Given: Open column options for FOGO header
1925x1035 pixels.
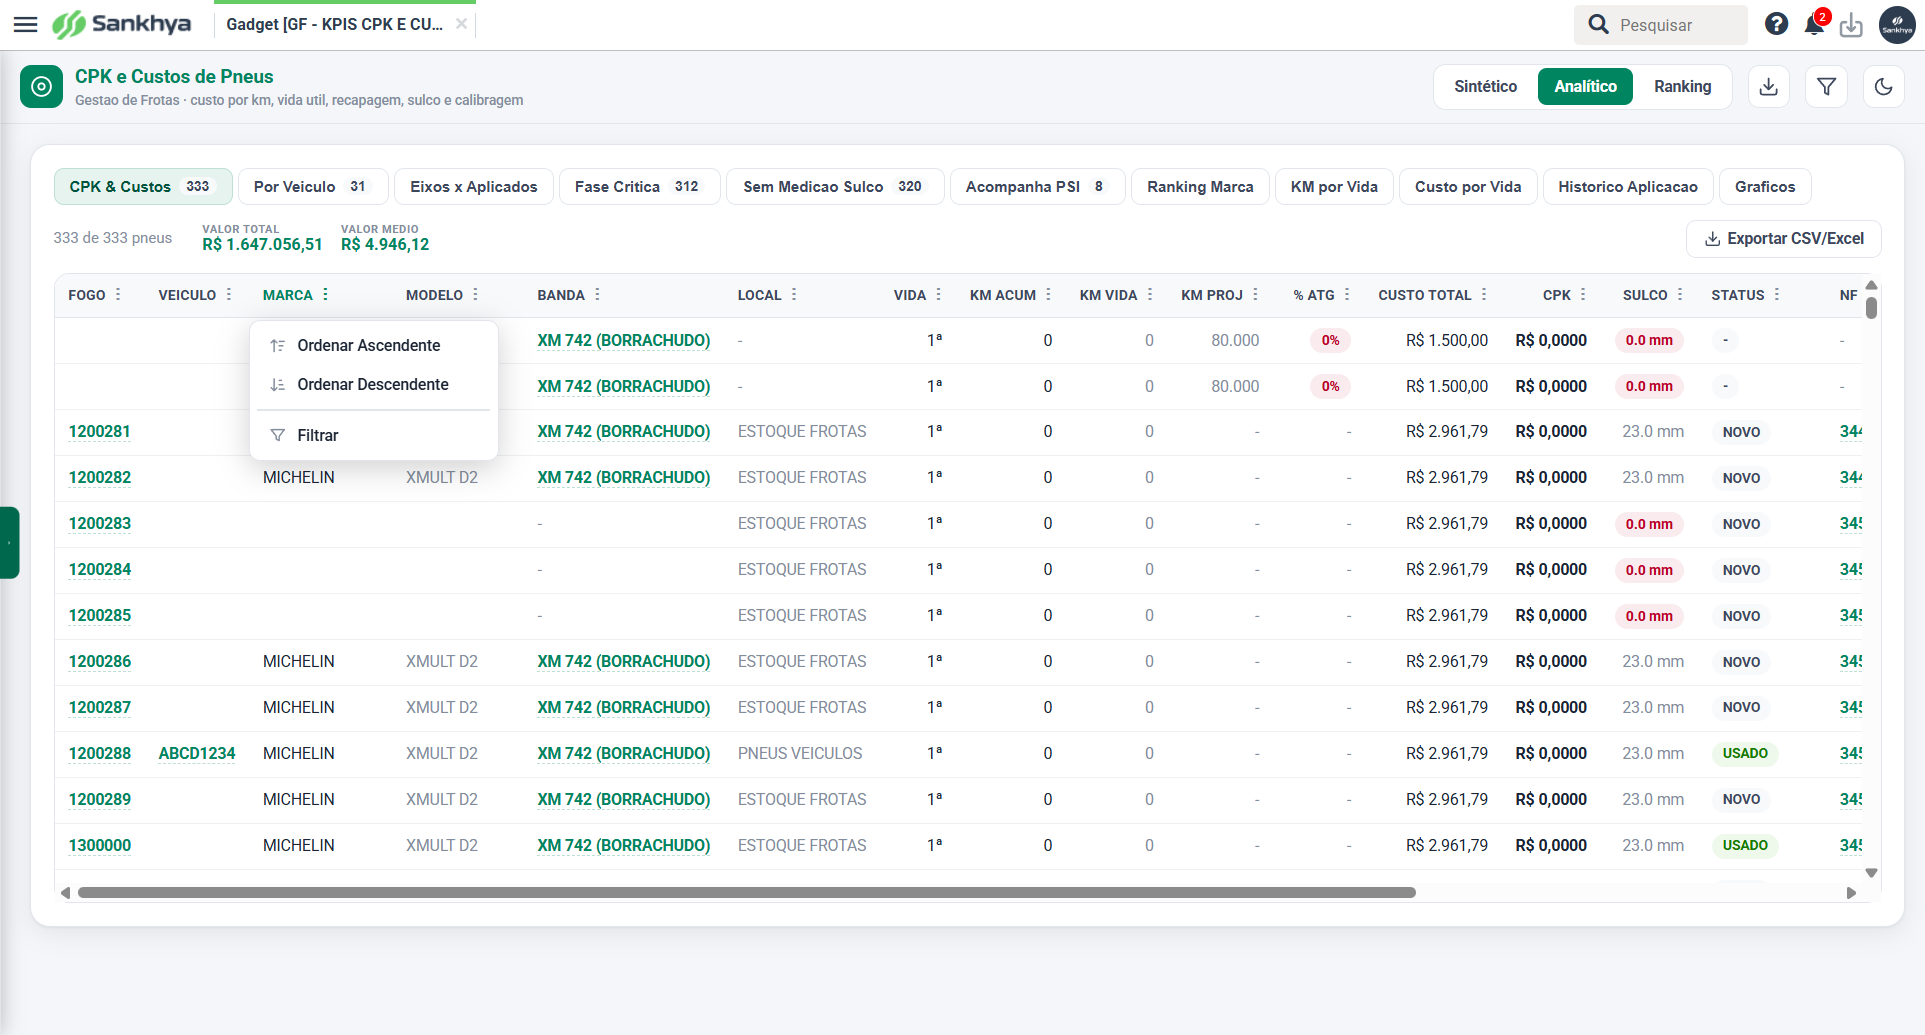Looking at the screenshot, I should point(118,295).
